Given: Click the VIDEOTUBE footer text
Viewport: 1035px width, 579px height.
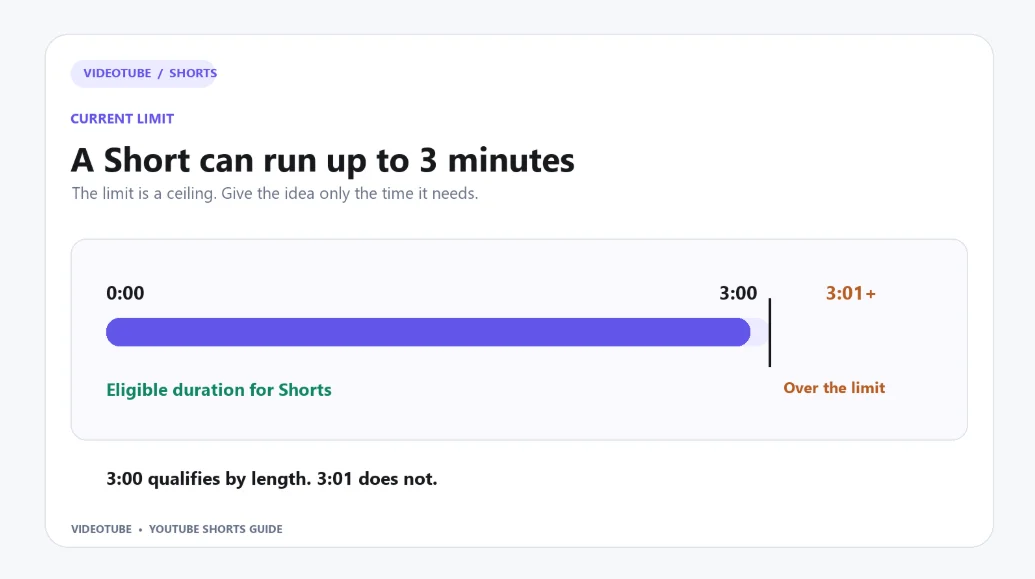Looking at the screenshot, I should (x=101, y=529).
